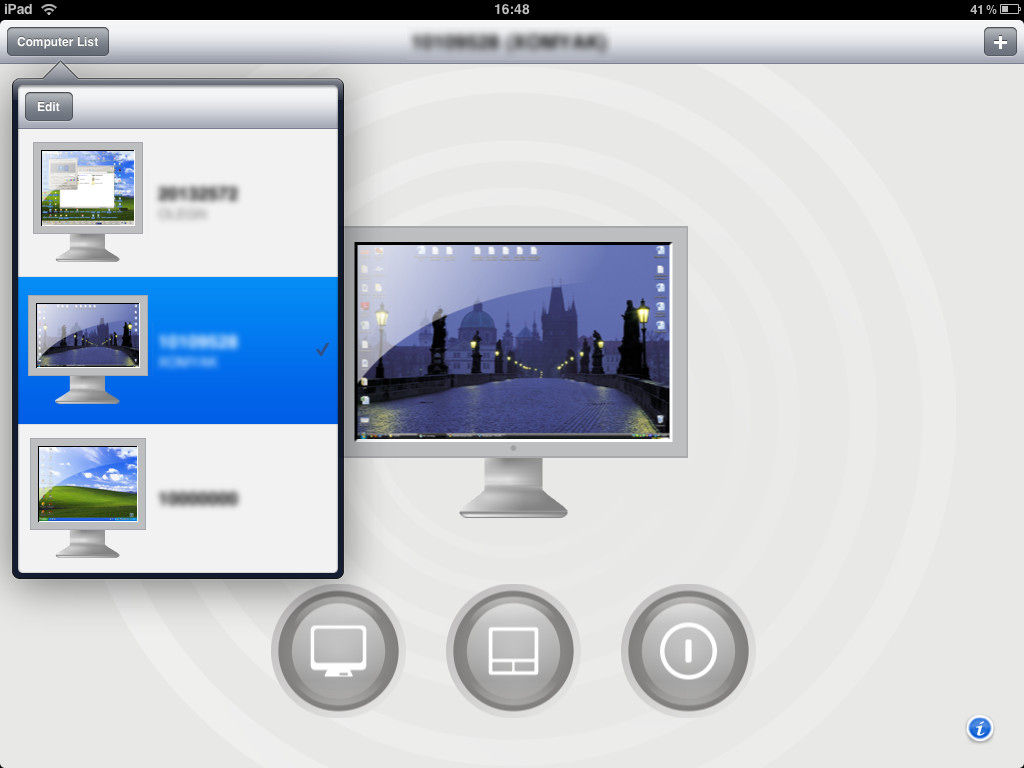The height and width of the screenshot is (768, 1024).
Task: Select the trackpad mode round button
Action: pos(512,651)
